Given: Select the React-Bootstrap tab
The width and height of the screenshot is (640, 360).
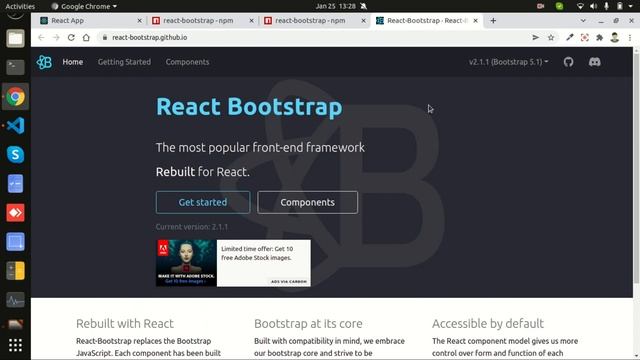Looking at the screenshot, I should 427,20.
